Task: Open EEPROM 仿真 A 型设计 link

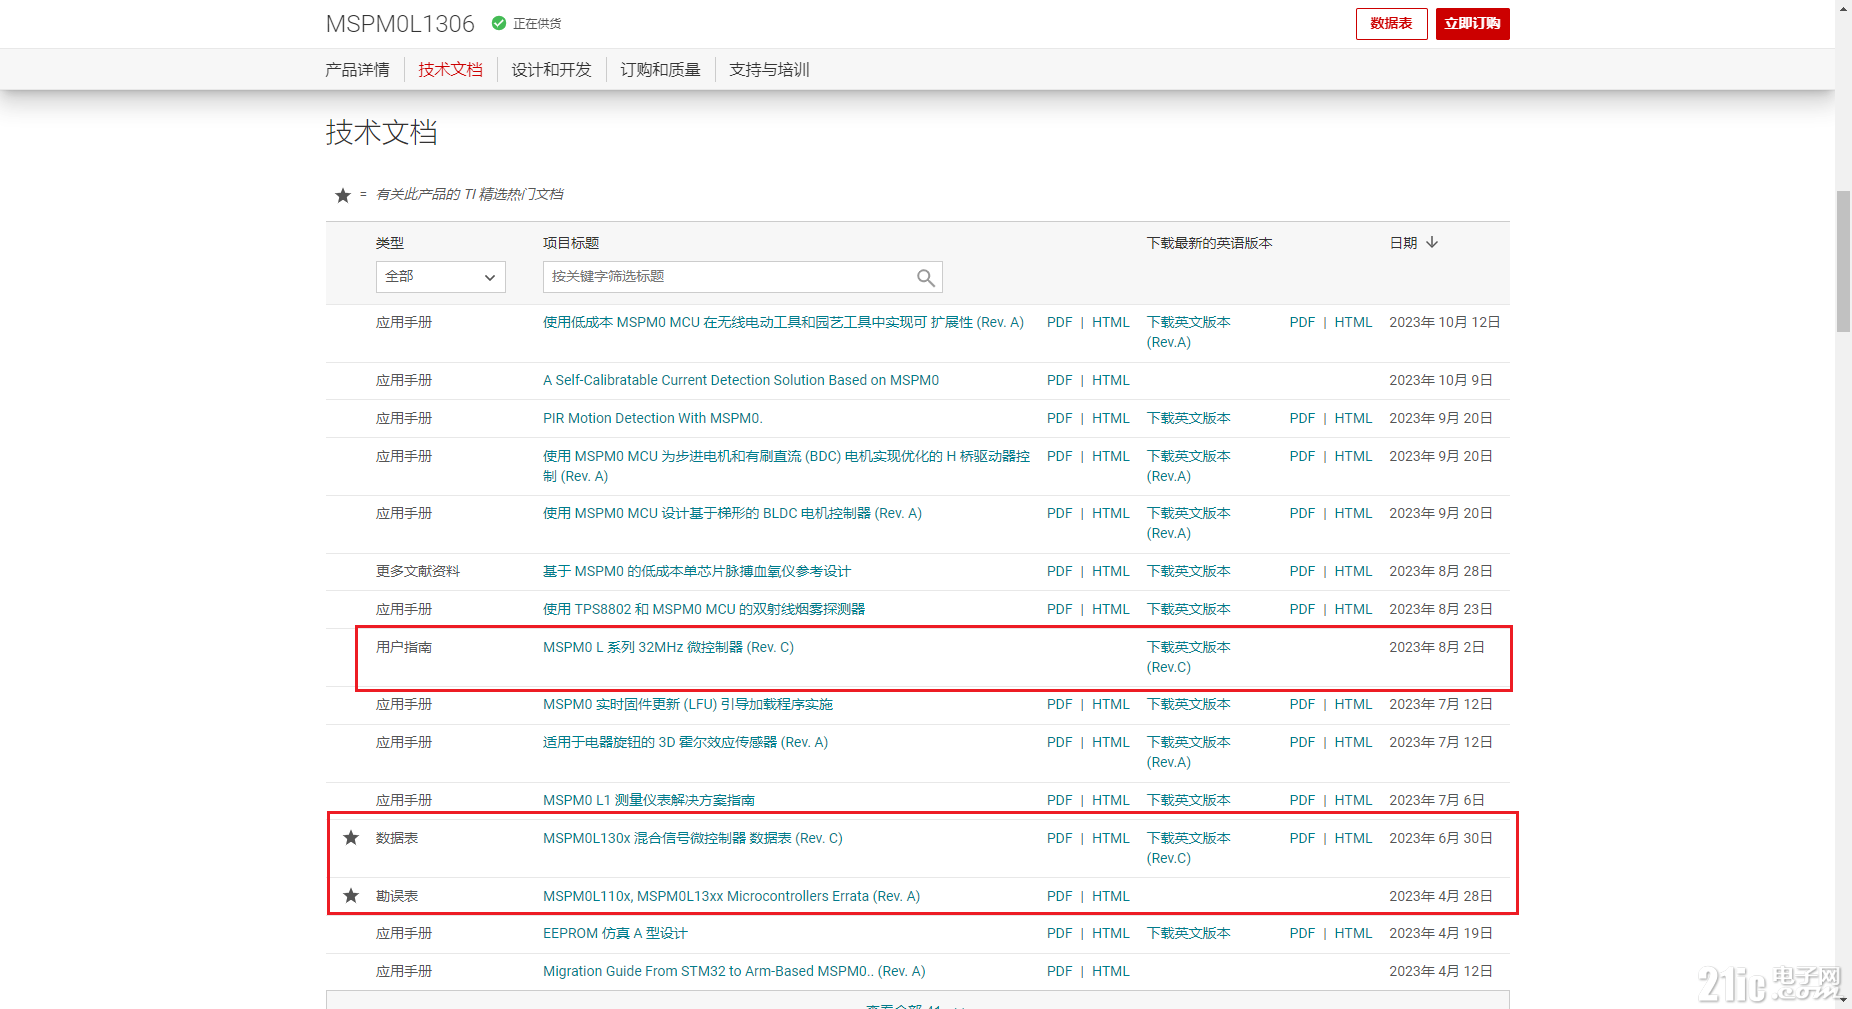Action: (615, 933)
